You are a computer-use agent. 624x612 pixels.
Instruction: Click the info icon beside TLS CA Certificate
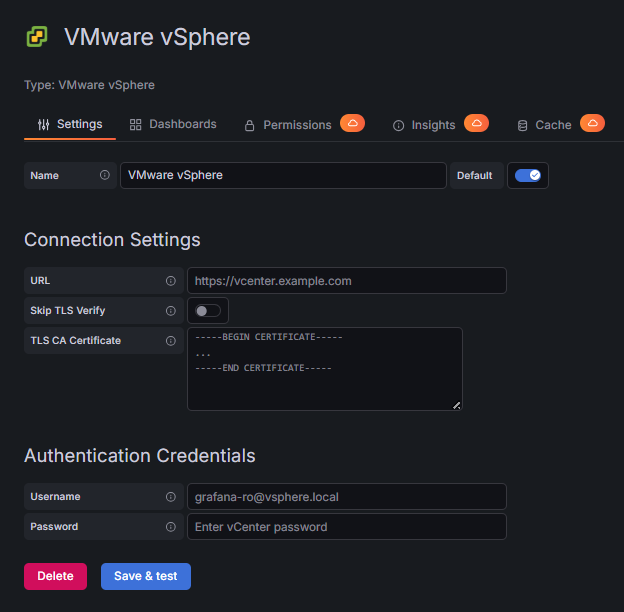[171, 341]
